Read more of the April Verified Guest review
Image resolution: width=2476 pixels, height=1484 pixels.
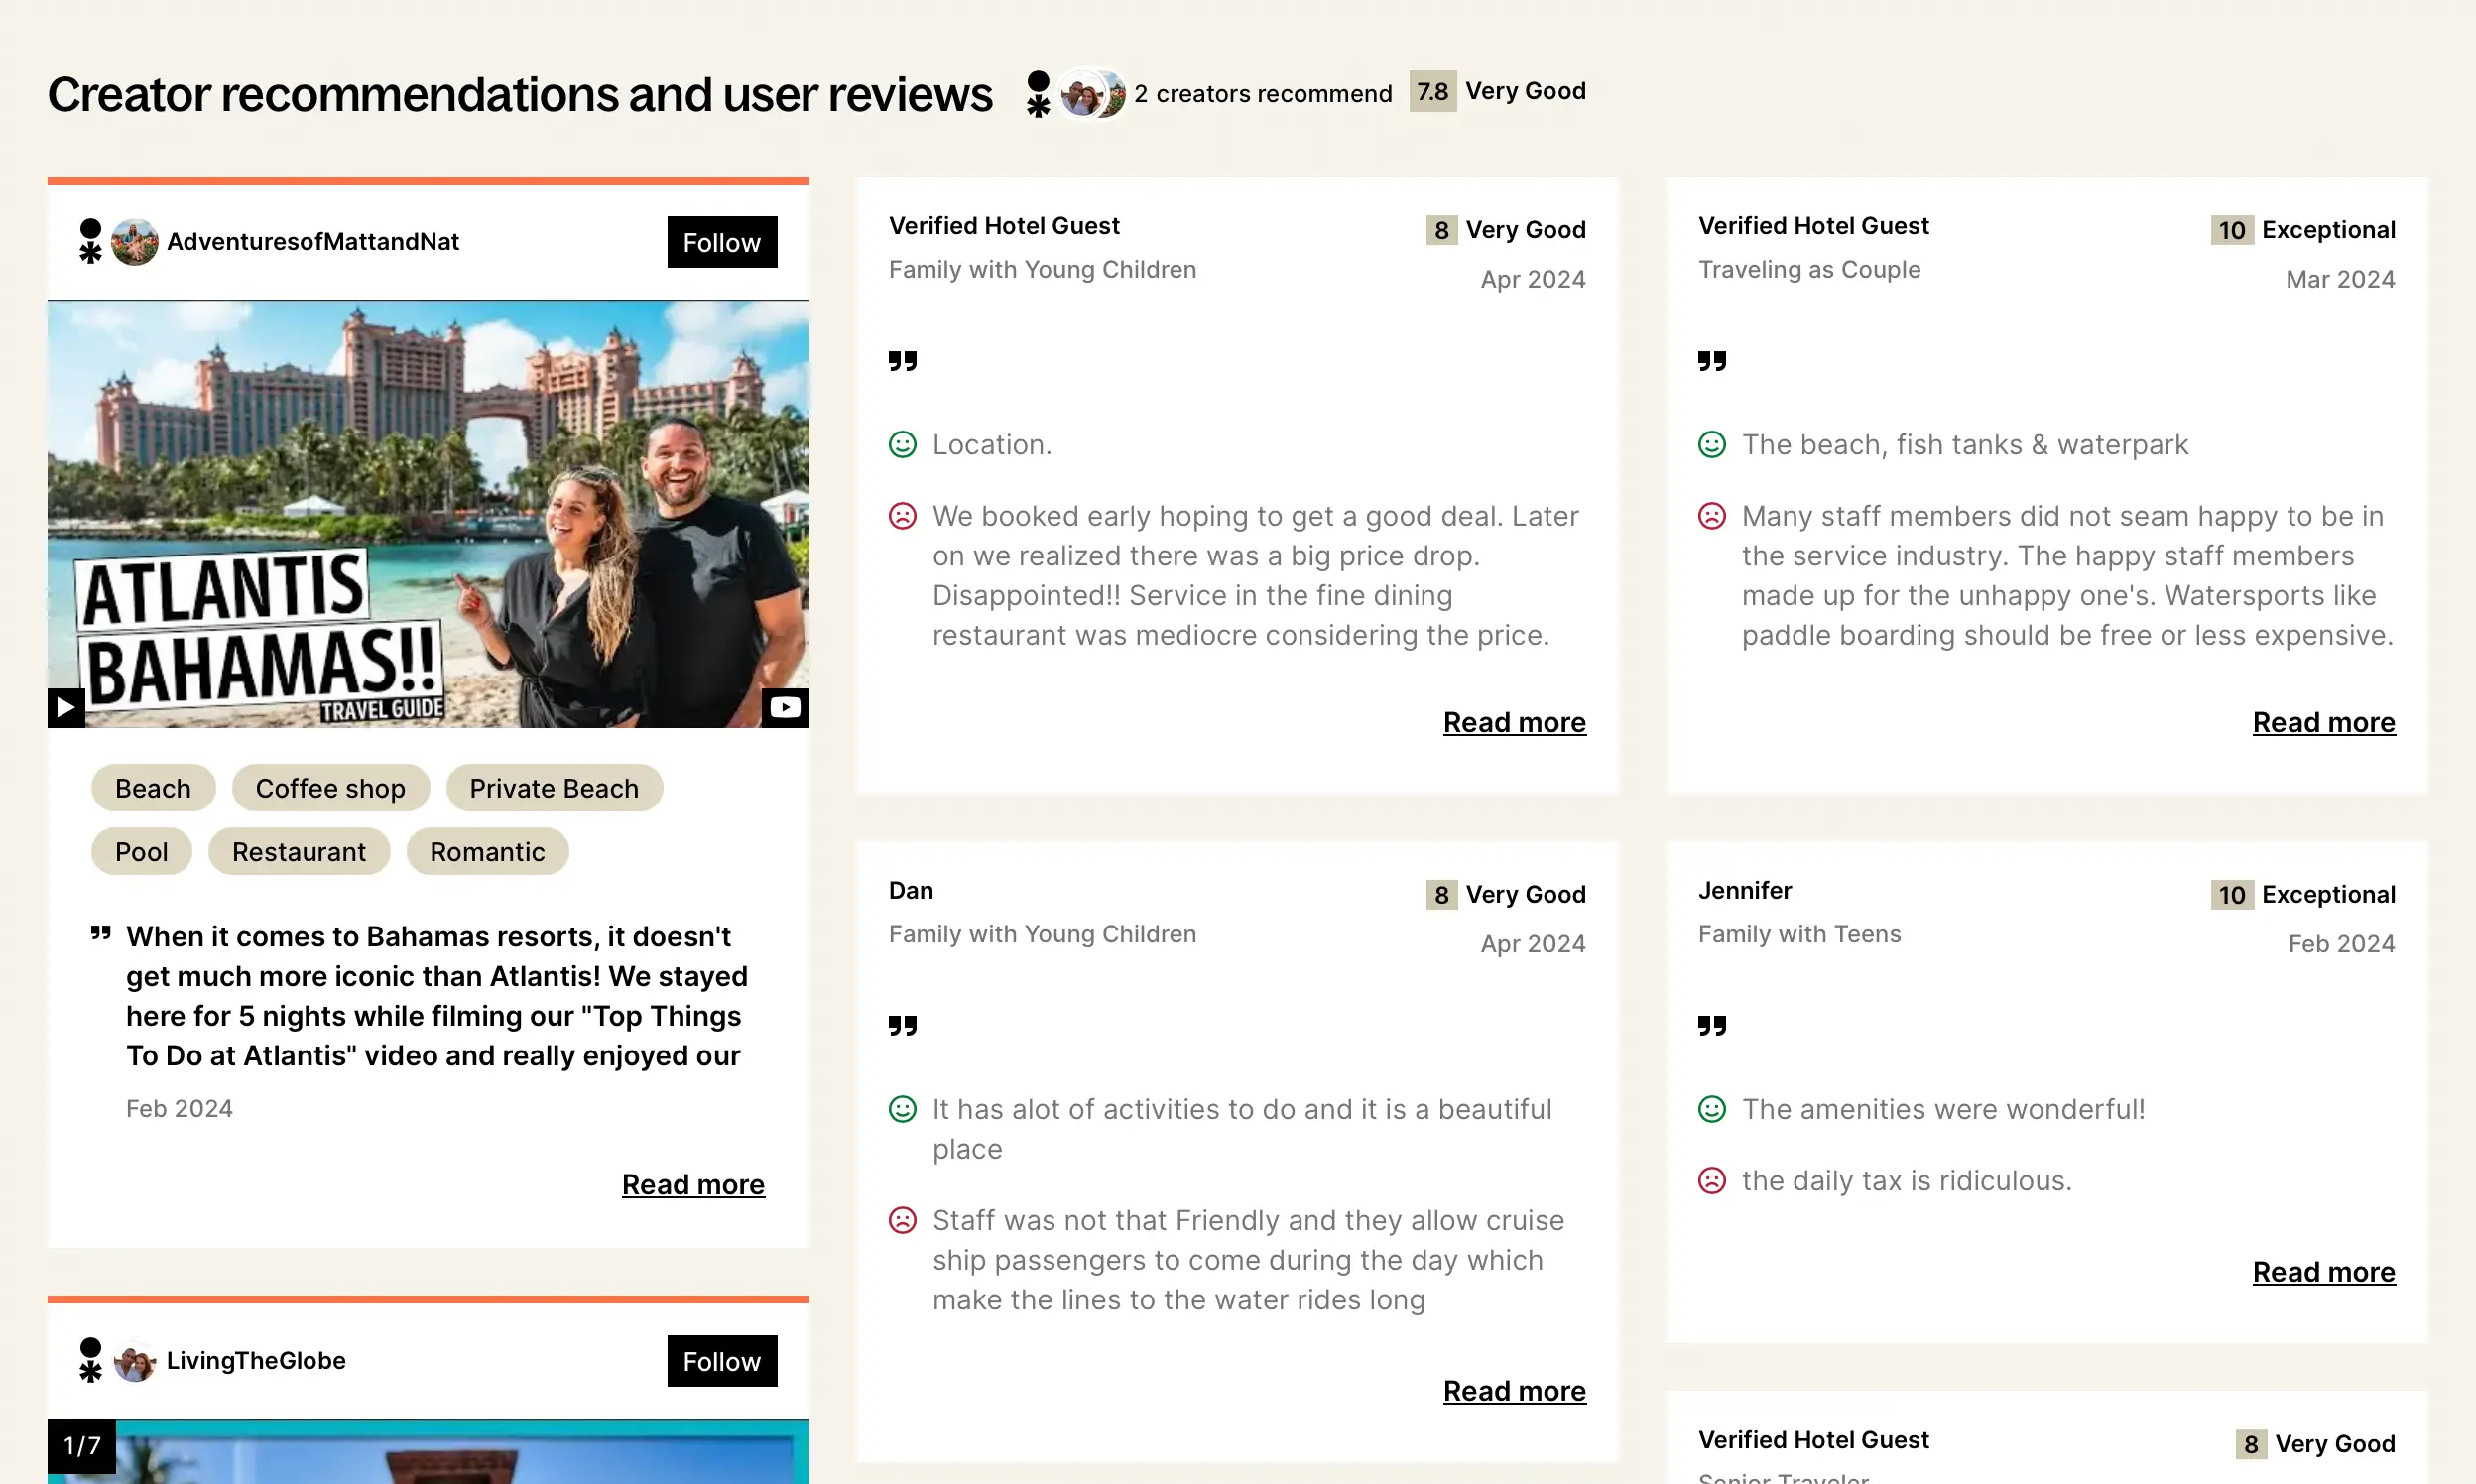pos(1514,722)
